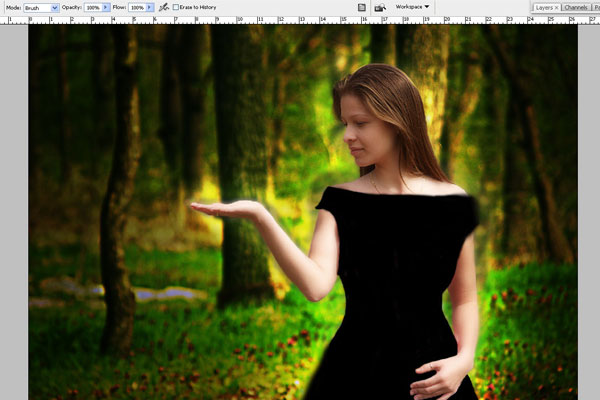Switch to the Channels tab
Image resolution: width=600 pixels, height=400 pixels.
[576, 7]
